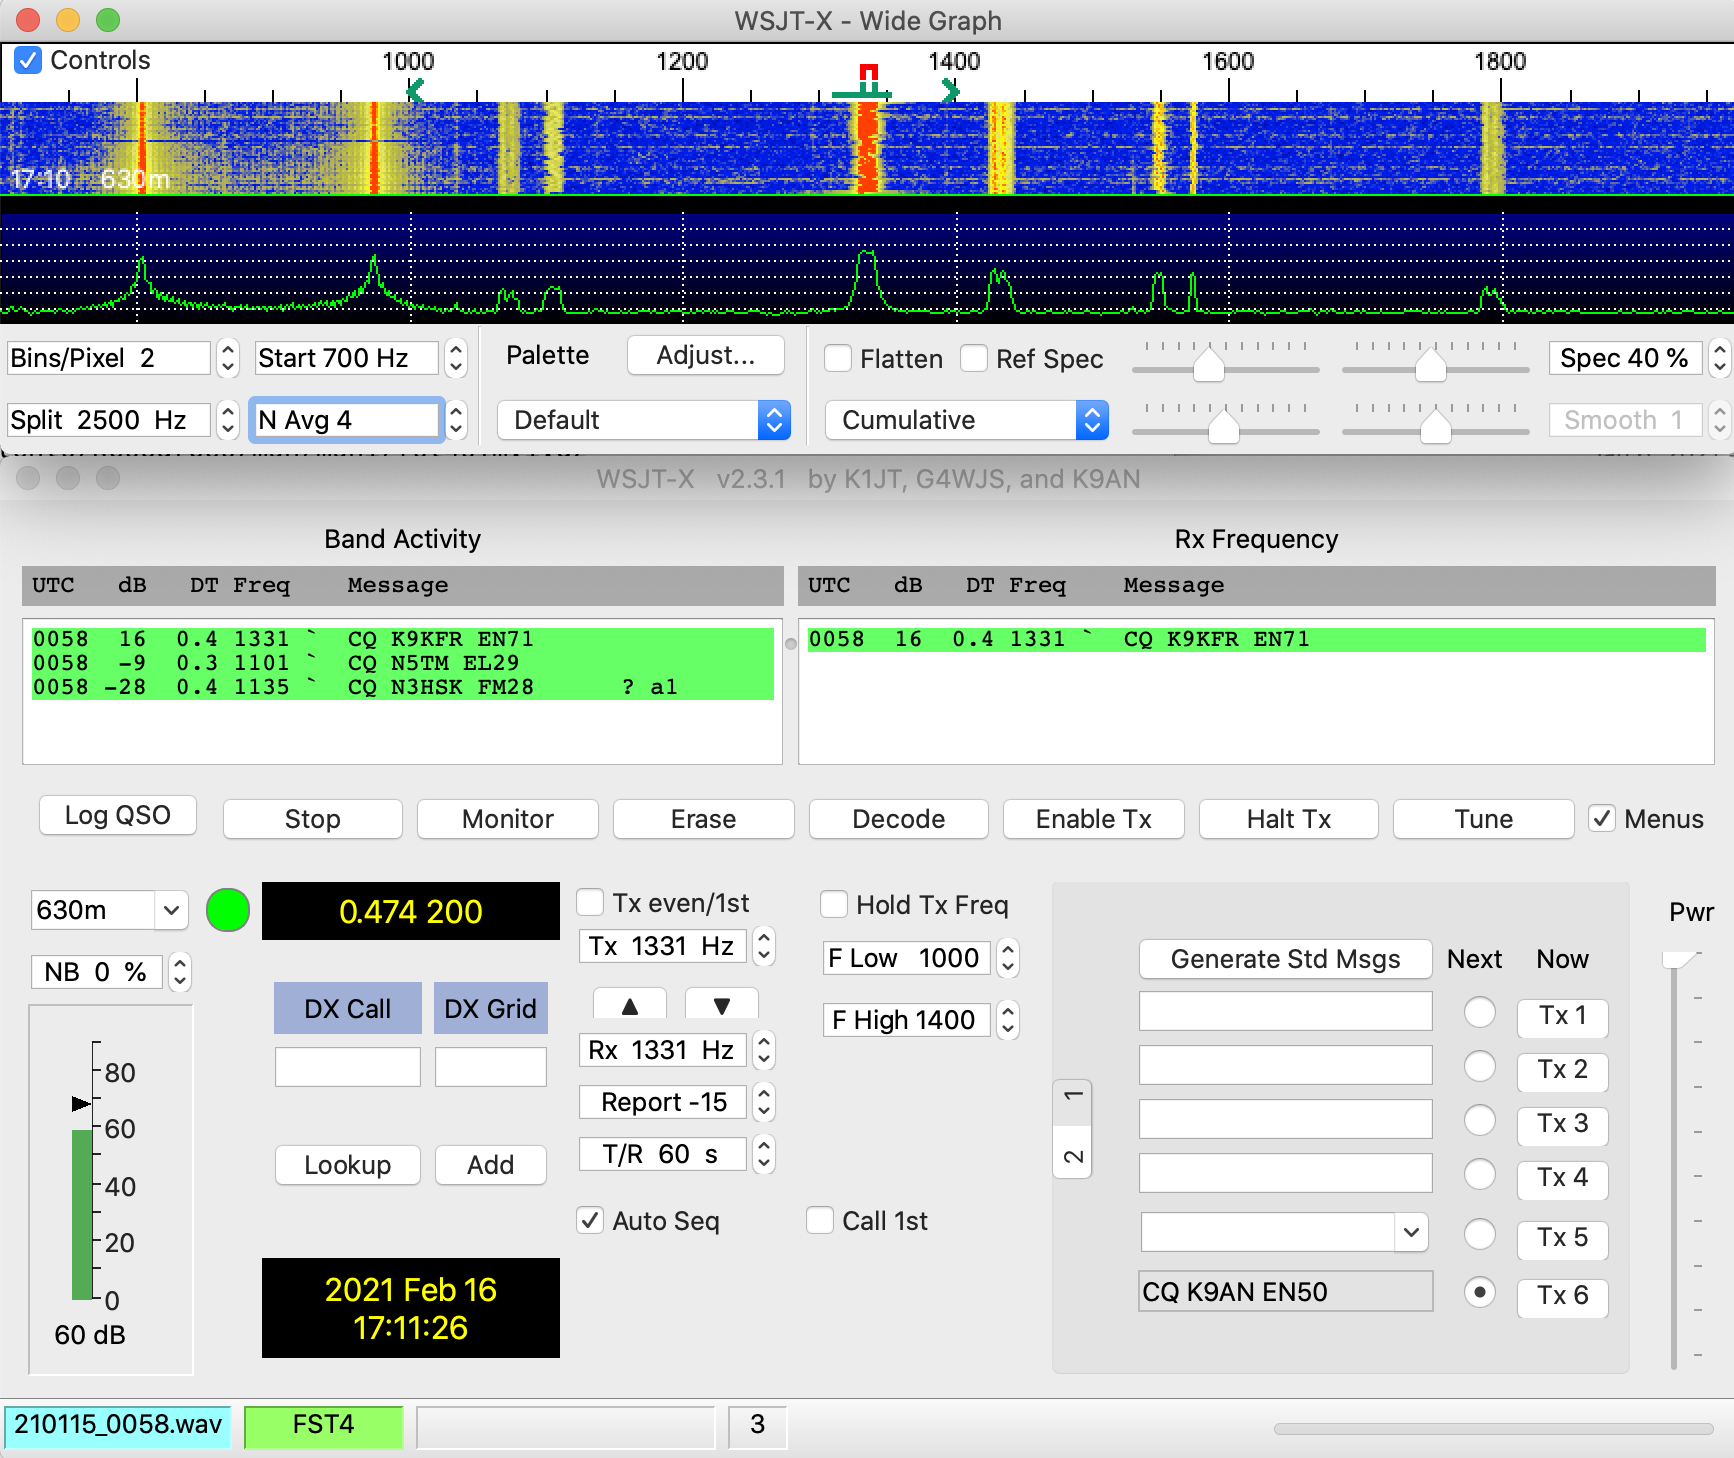Uncheck the Auto Seq option
This screenshot has width=1734, height=1458.
tap(591, 1221)
